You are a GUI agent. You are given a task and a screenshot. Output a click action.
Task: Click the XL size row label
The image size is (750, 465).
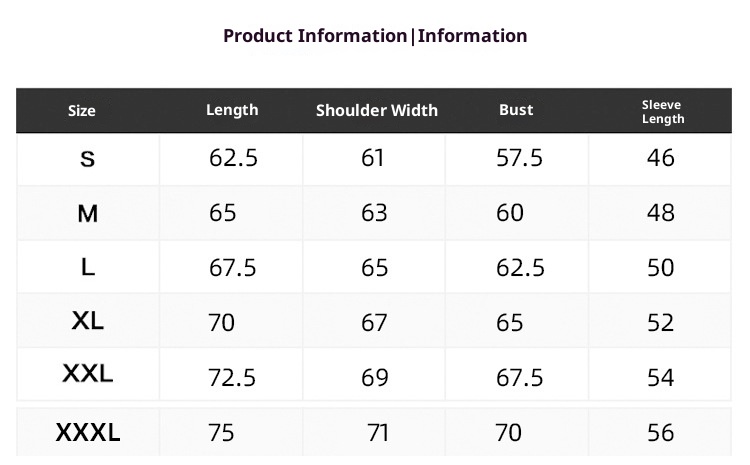88,321
